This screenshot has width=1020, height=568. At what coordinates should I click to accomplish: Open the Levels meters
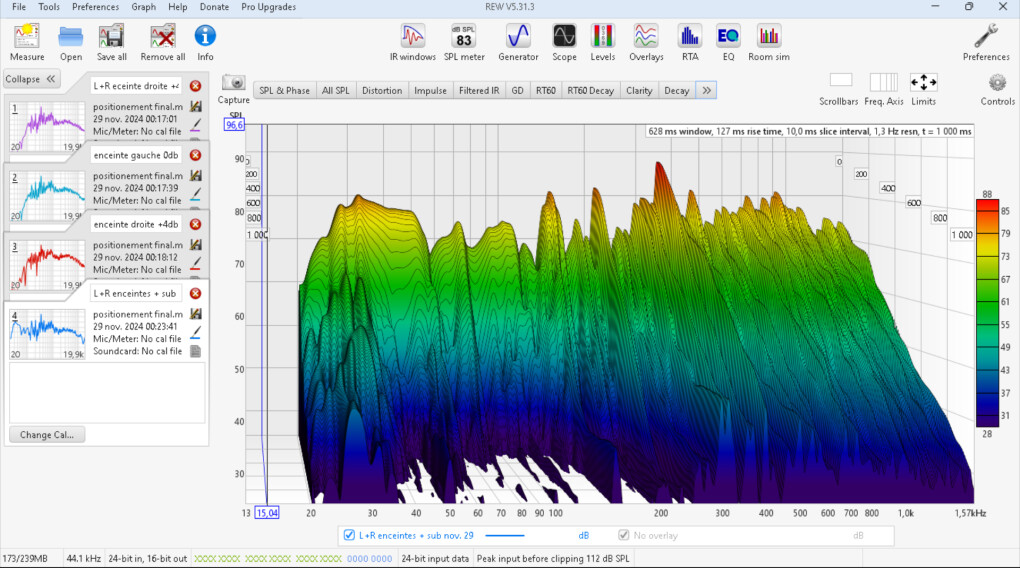602,42
